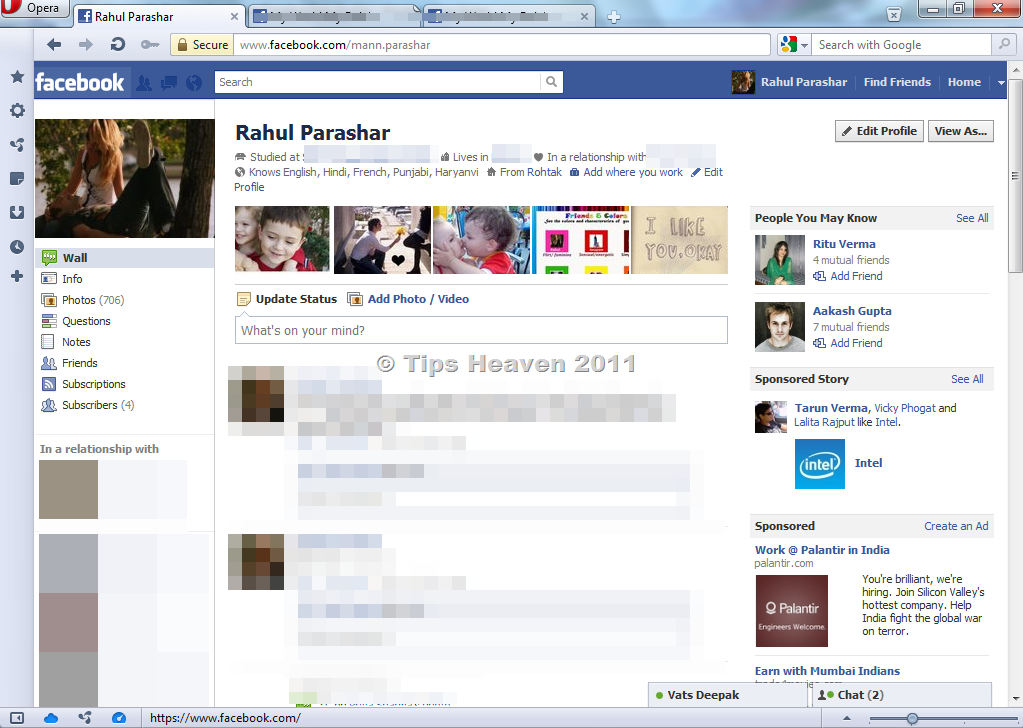Click the What's on your mind field
This screenshot has width=1023, height=728.
481,330
